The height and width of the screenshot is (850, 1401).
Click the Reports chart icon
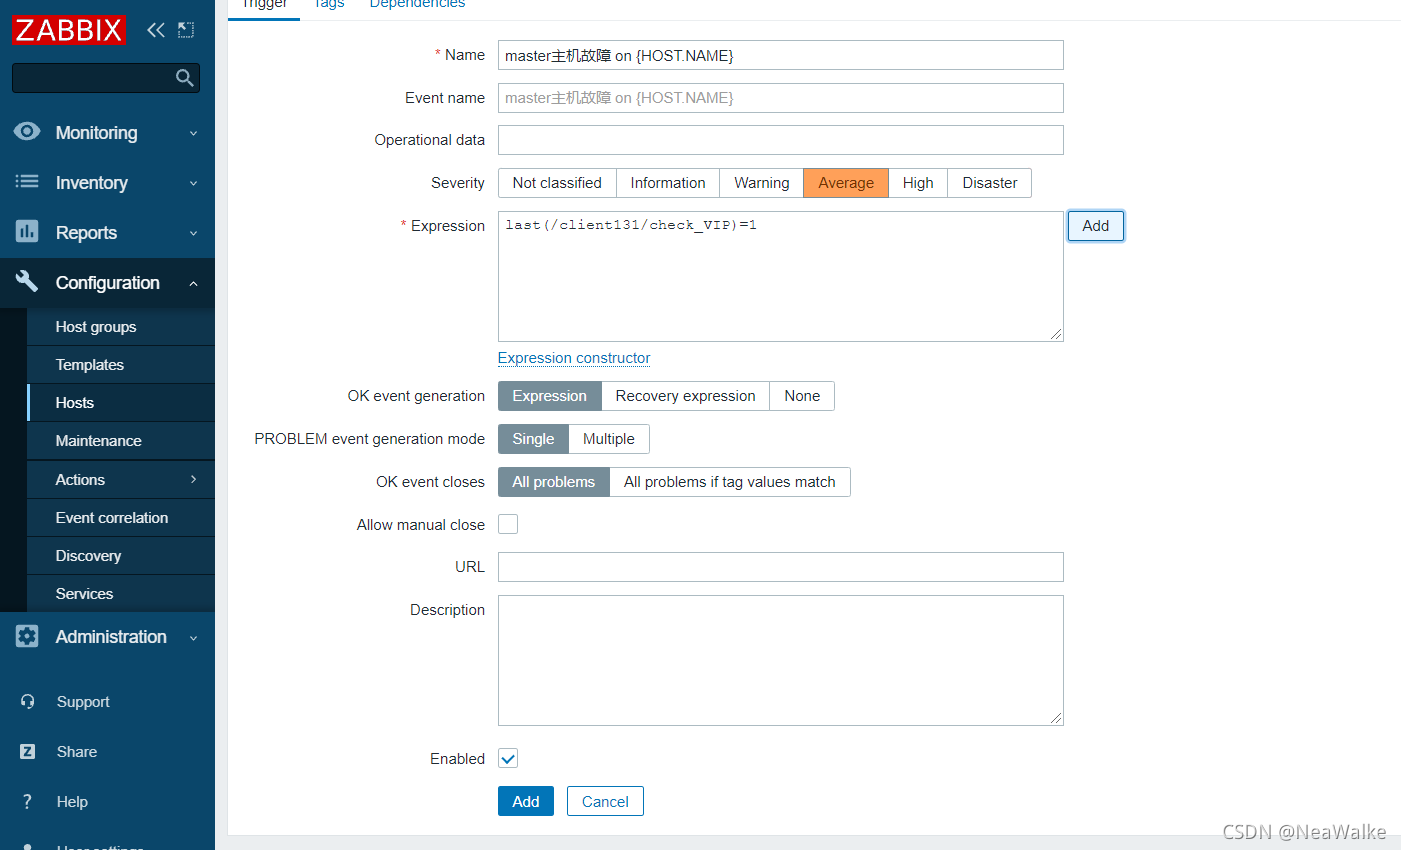click(27, 232)
